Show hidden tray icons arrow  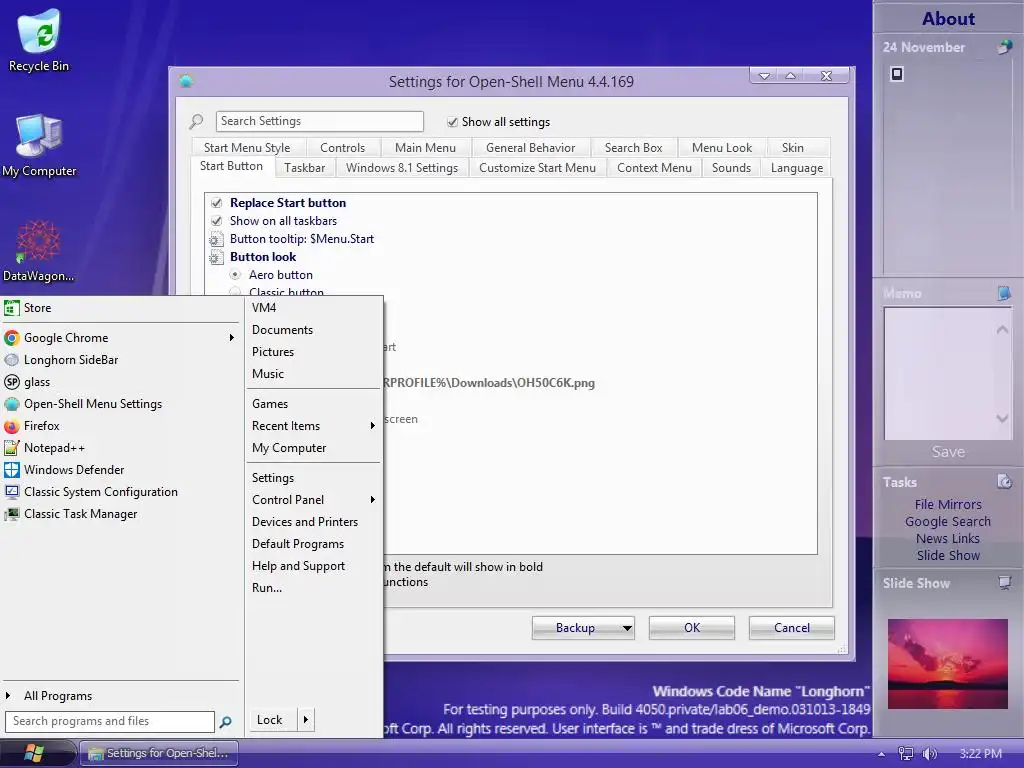point(881,754)
